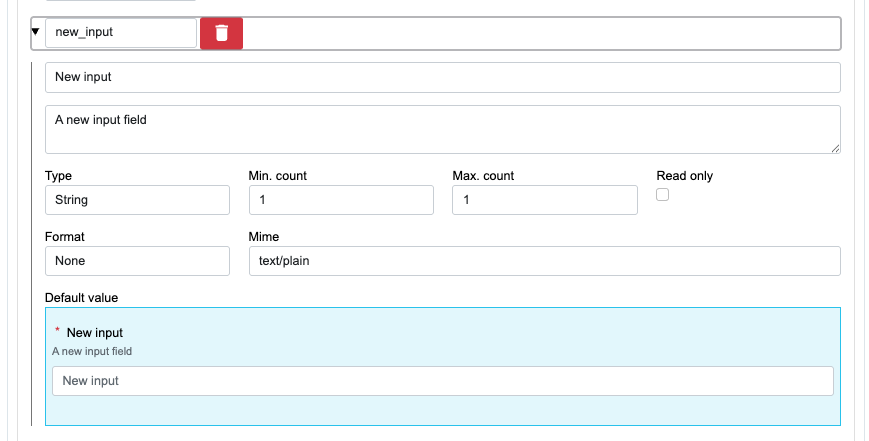The image size is (869, 441).
Task: Click the 'Read only' label
Action: [x=684, y=176]
